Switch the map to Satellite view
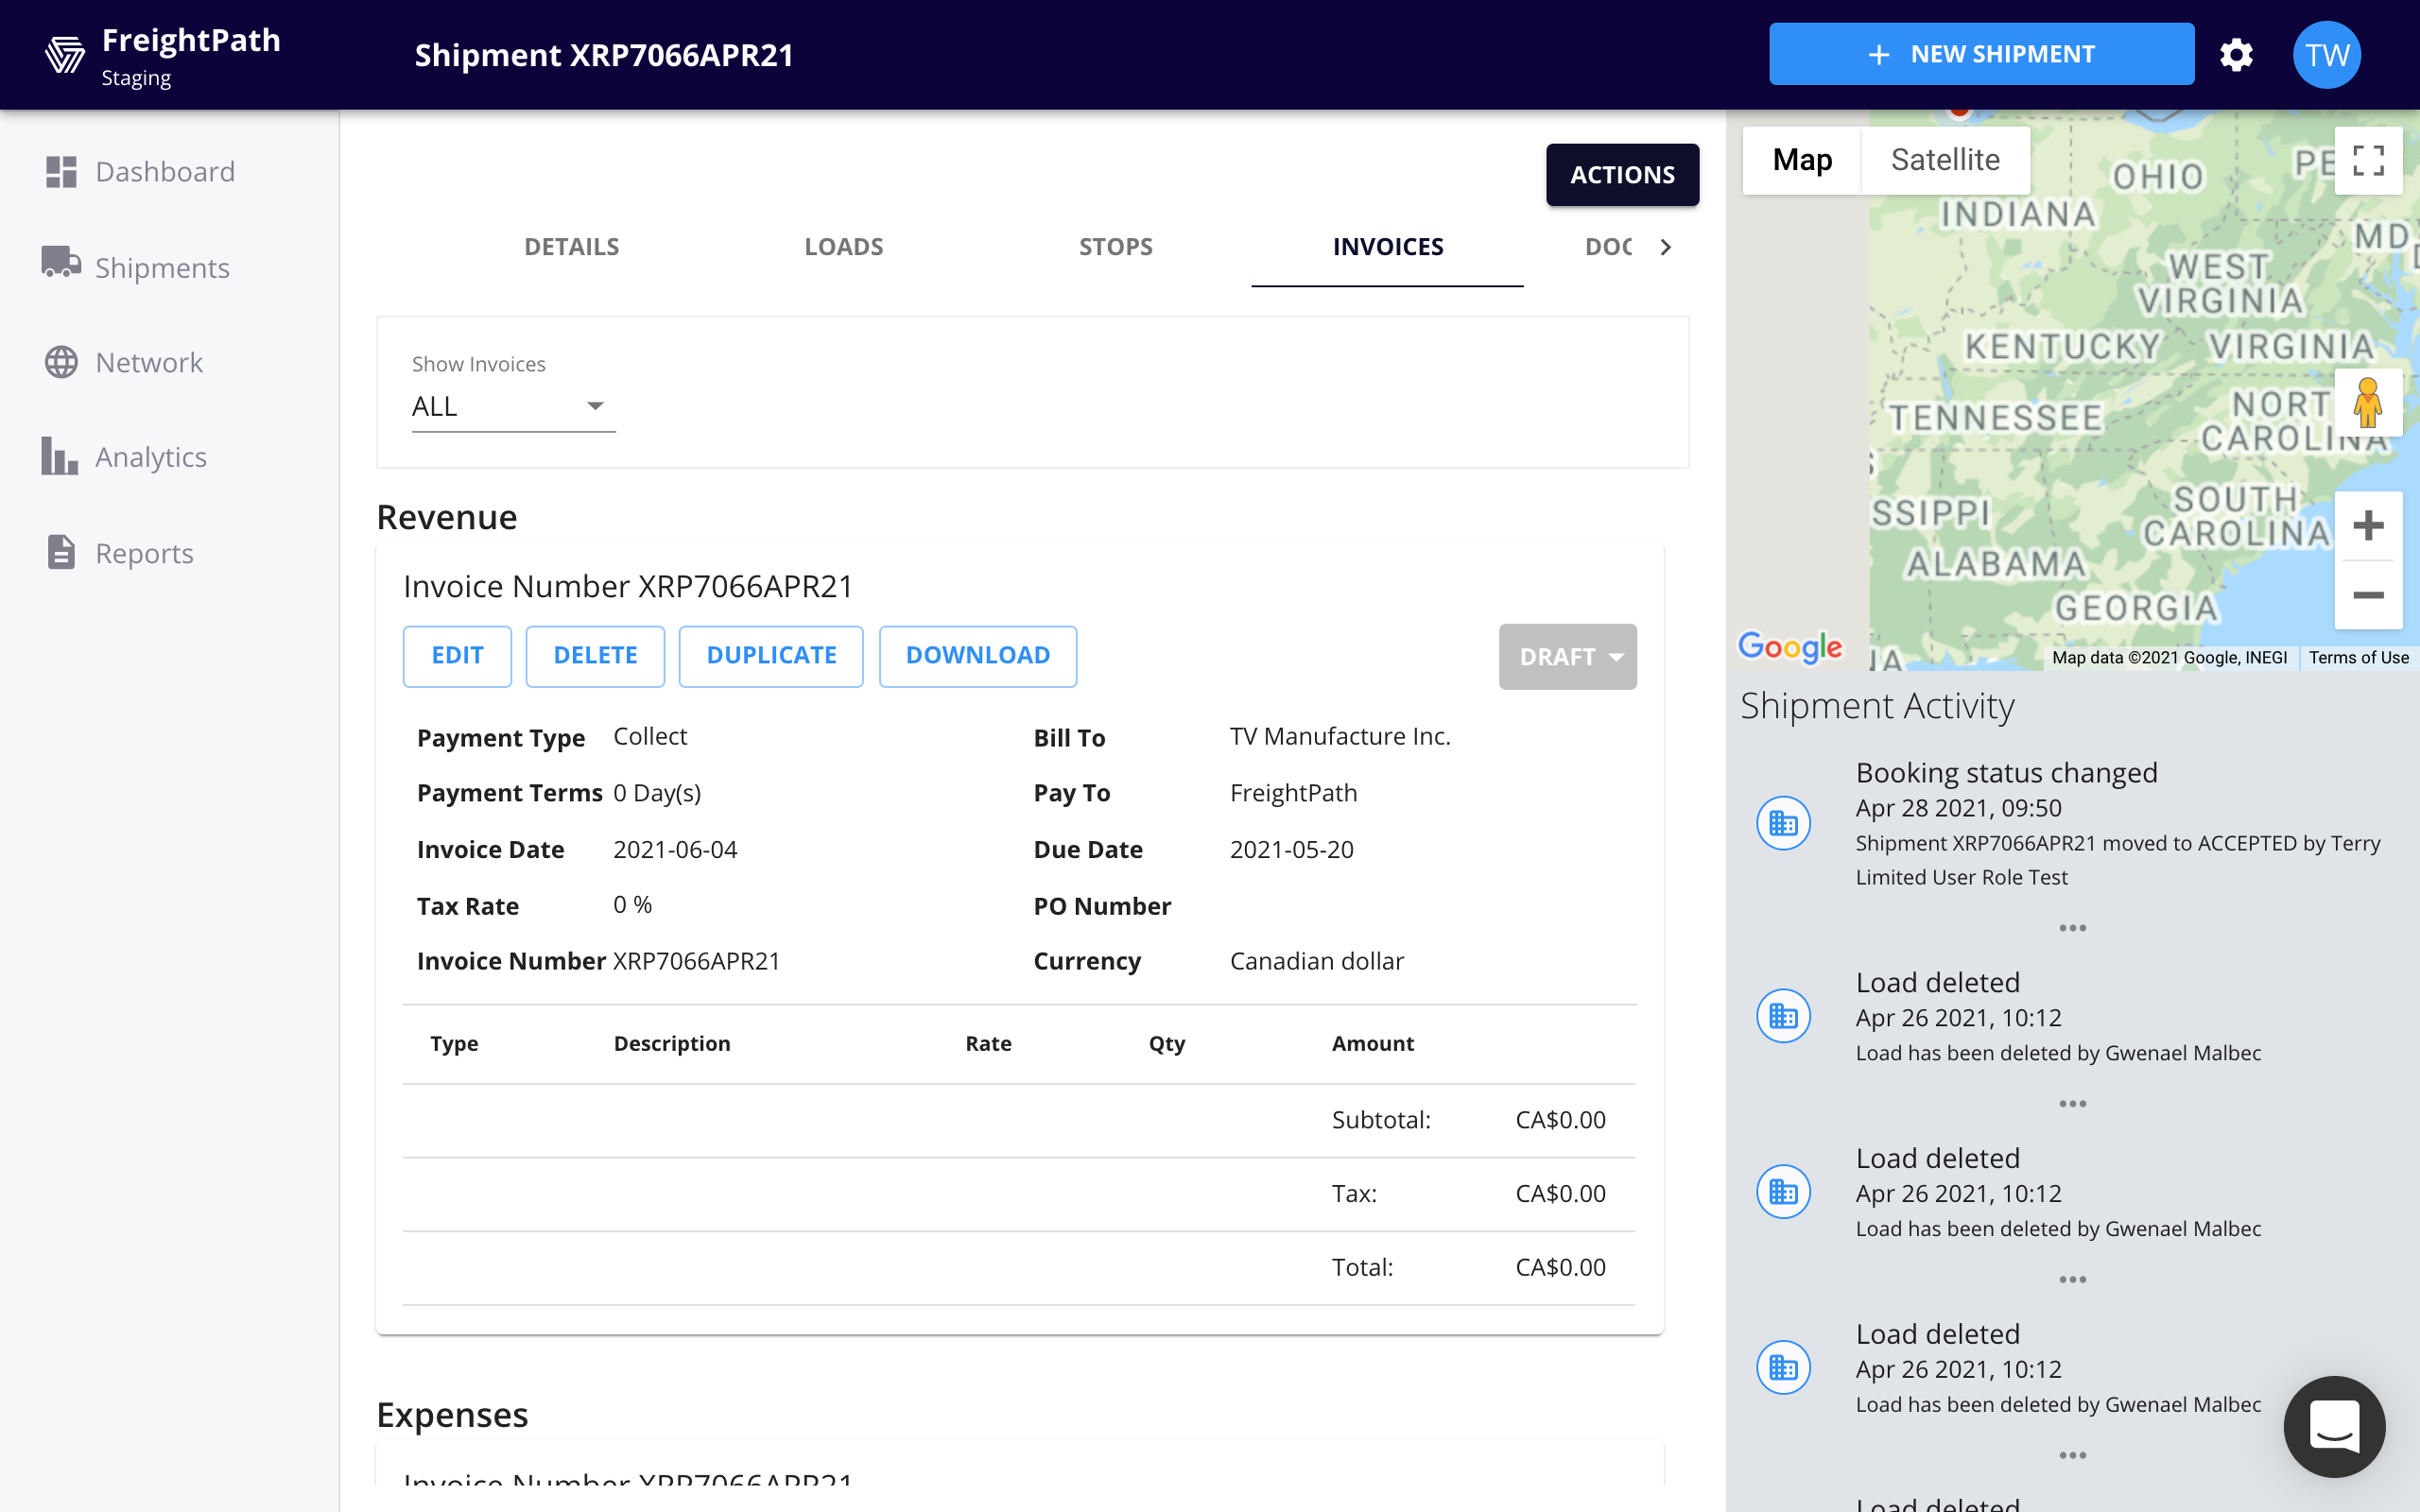The image size is (2420, 1512). coord(1944,159)
